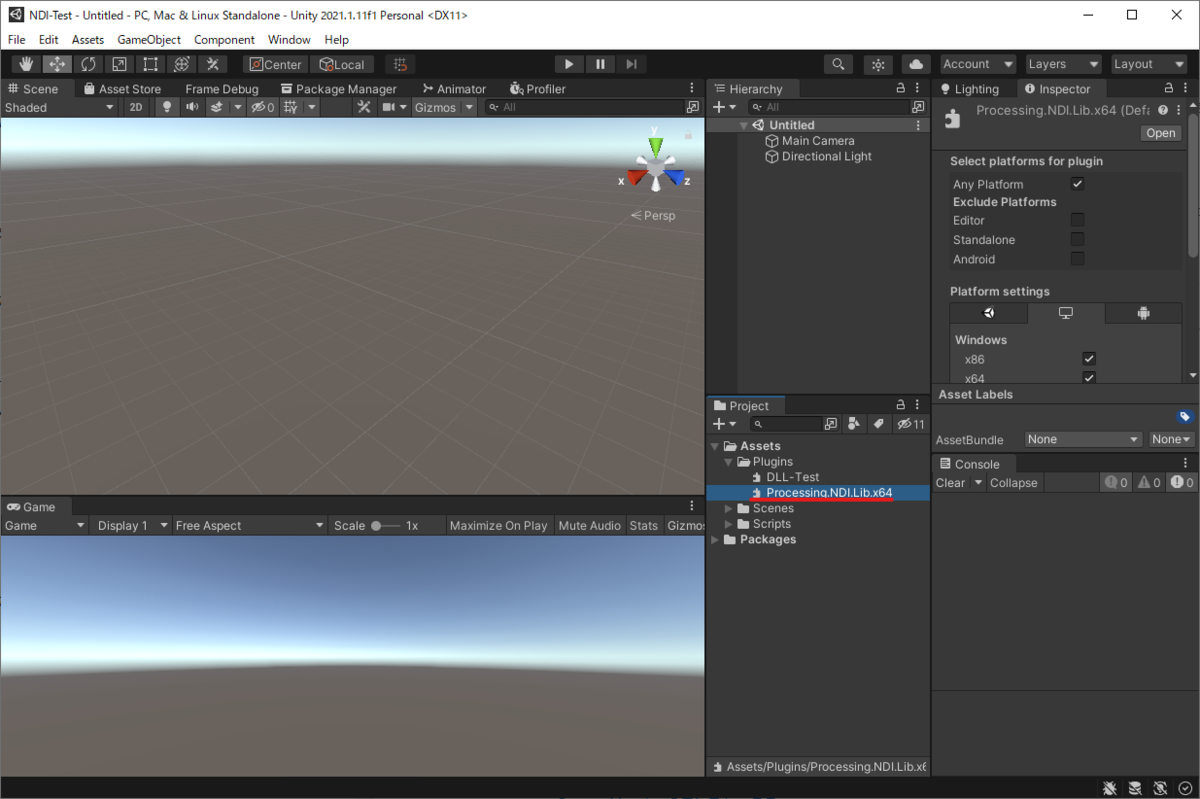Check the Standalone exclude checkbox

click(x=1077, y=239)
